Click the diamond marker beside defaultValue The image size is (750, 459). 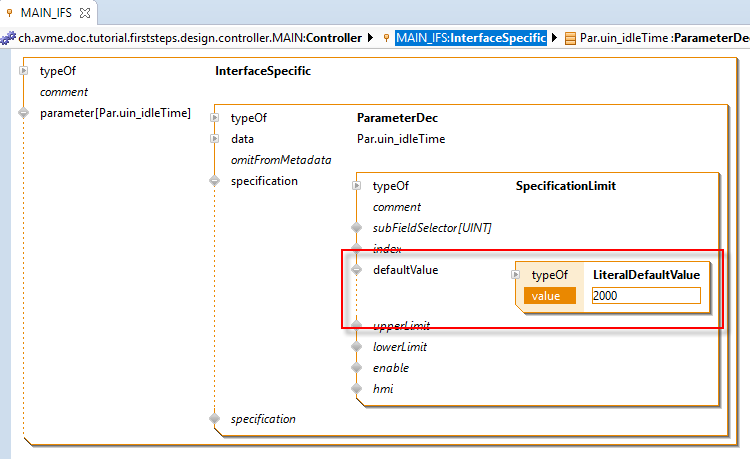[x=355, y=269]
